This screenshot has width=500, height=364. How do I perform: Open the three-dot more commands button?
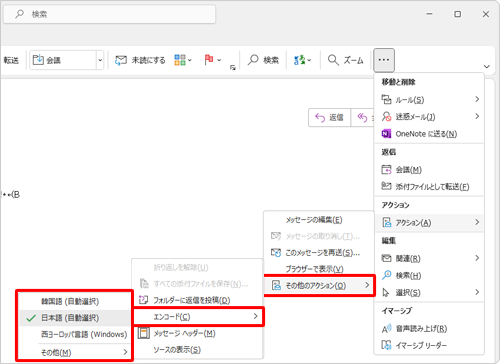[384, 60]
